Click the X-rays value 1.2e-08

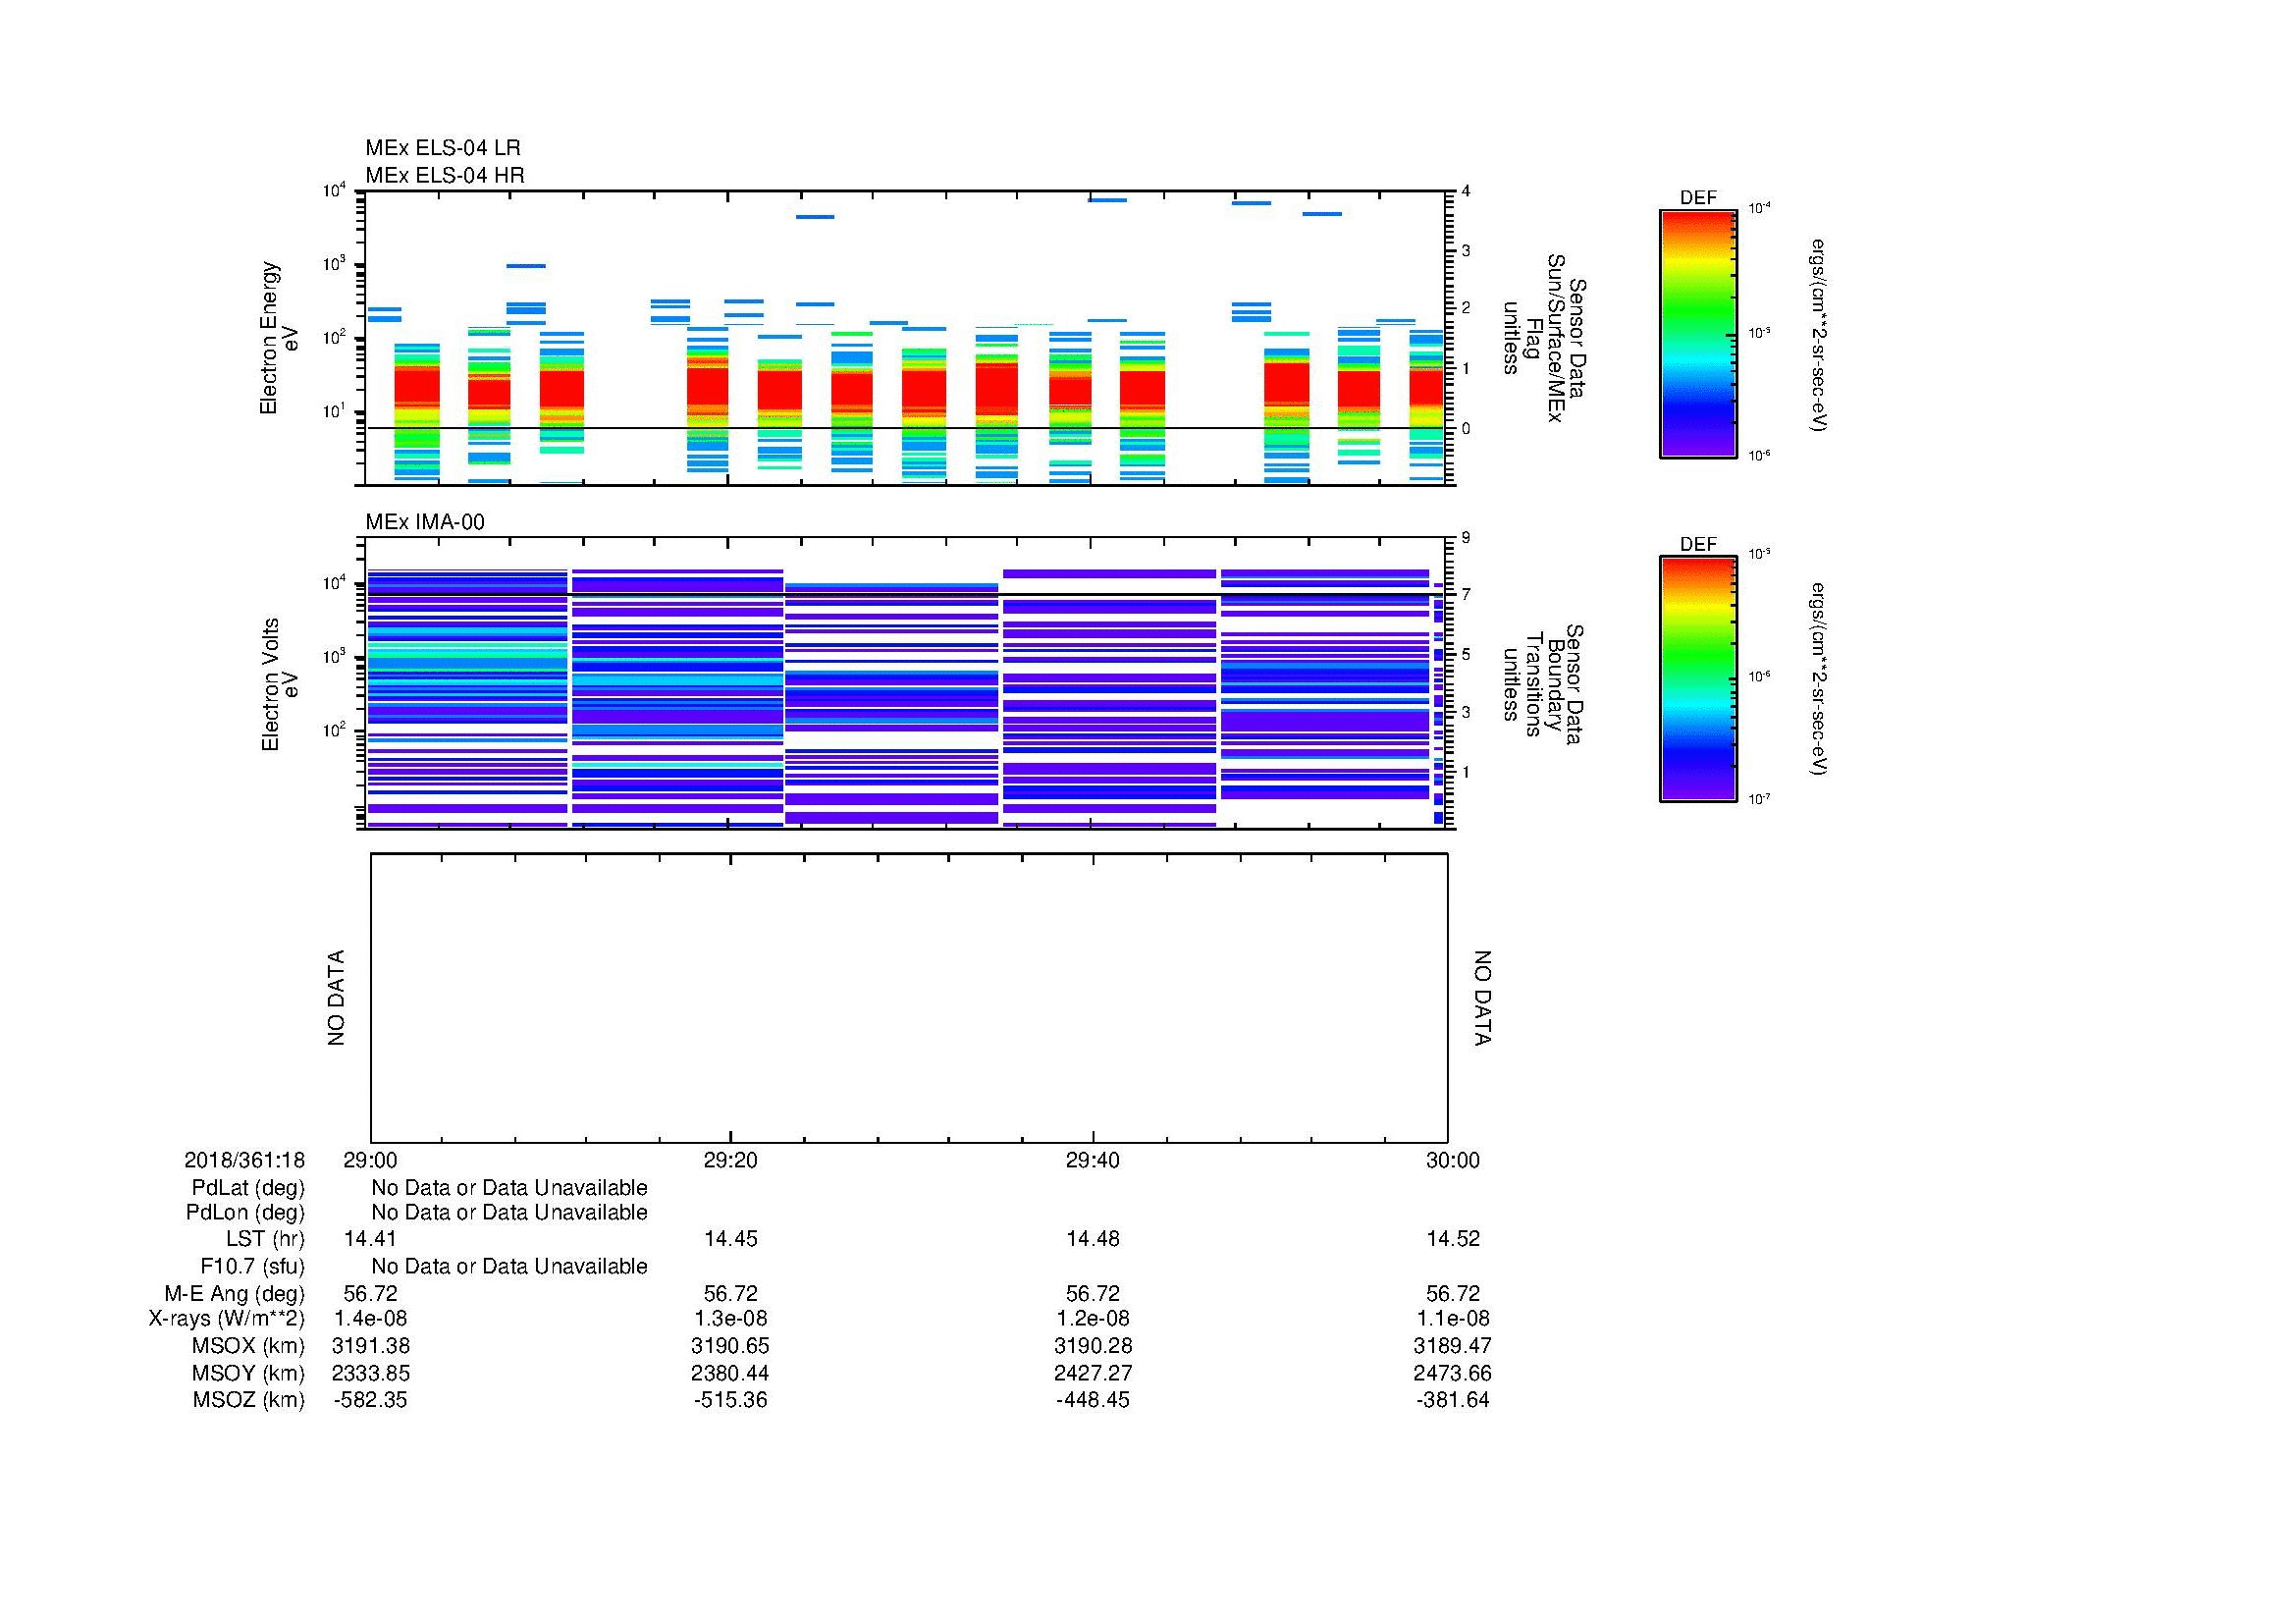1092,1319
